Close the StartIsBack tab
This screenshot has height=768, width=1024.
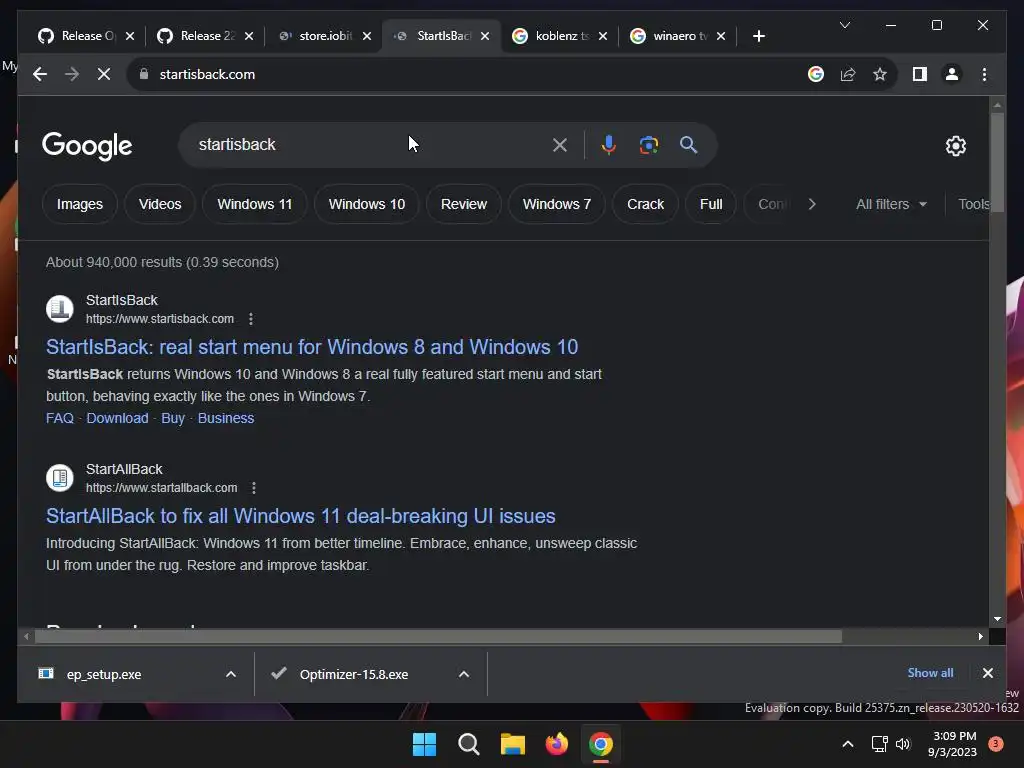[485, 36]
